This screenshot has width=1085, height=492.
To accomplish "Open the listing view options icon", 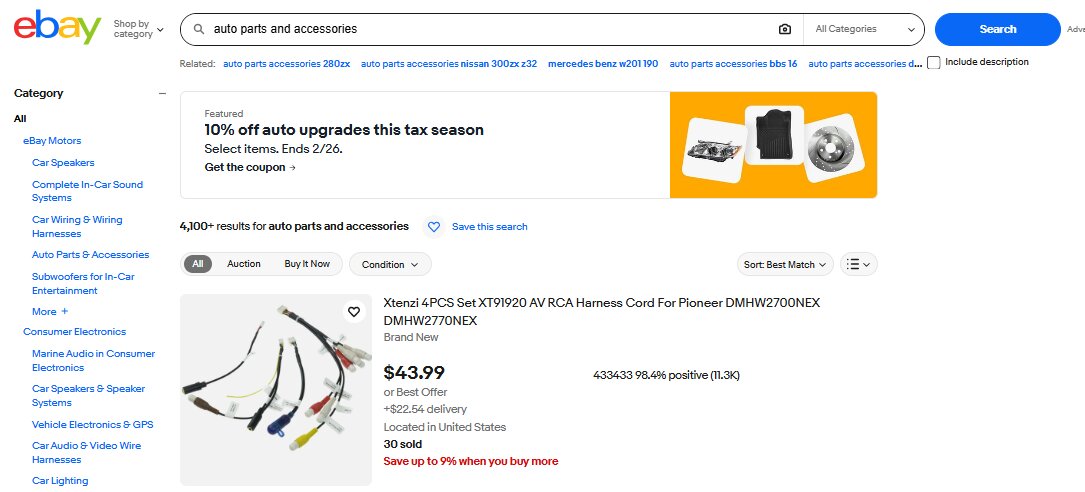I will pyautogui.click(x=858, y=265).
